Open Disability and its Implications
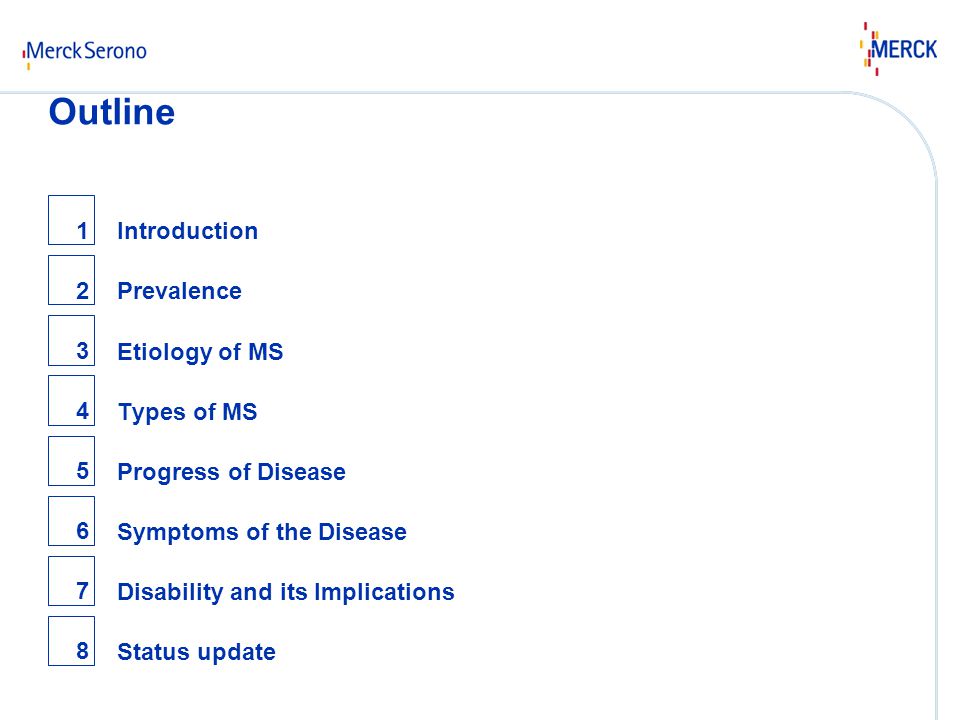The image size is (960, 720). point(286,592)
